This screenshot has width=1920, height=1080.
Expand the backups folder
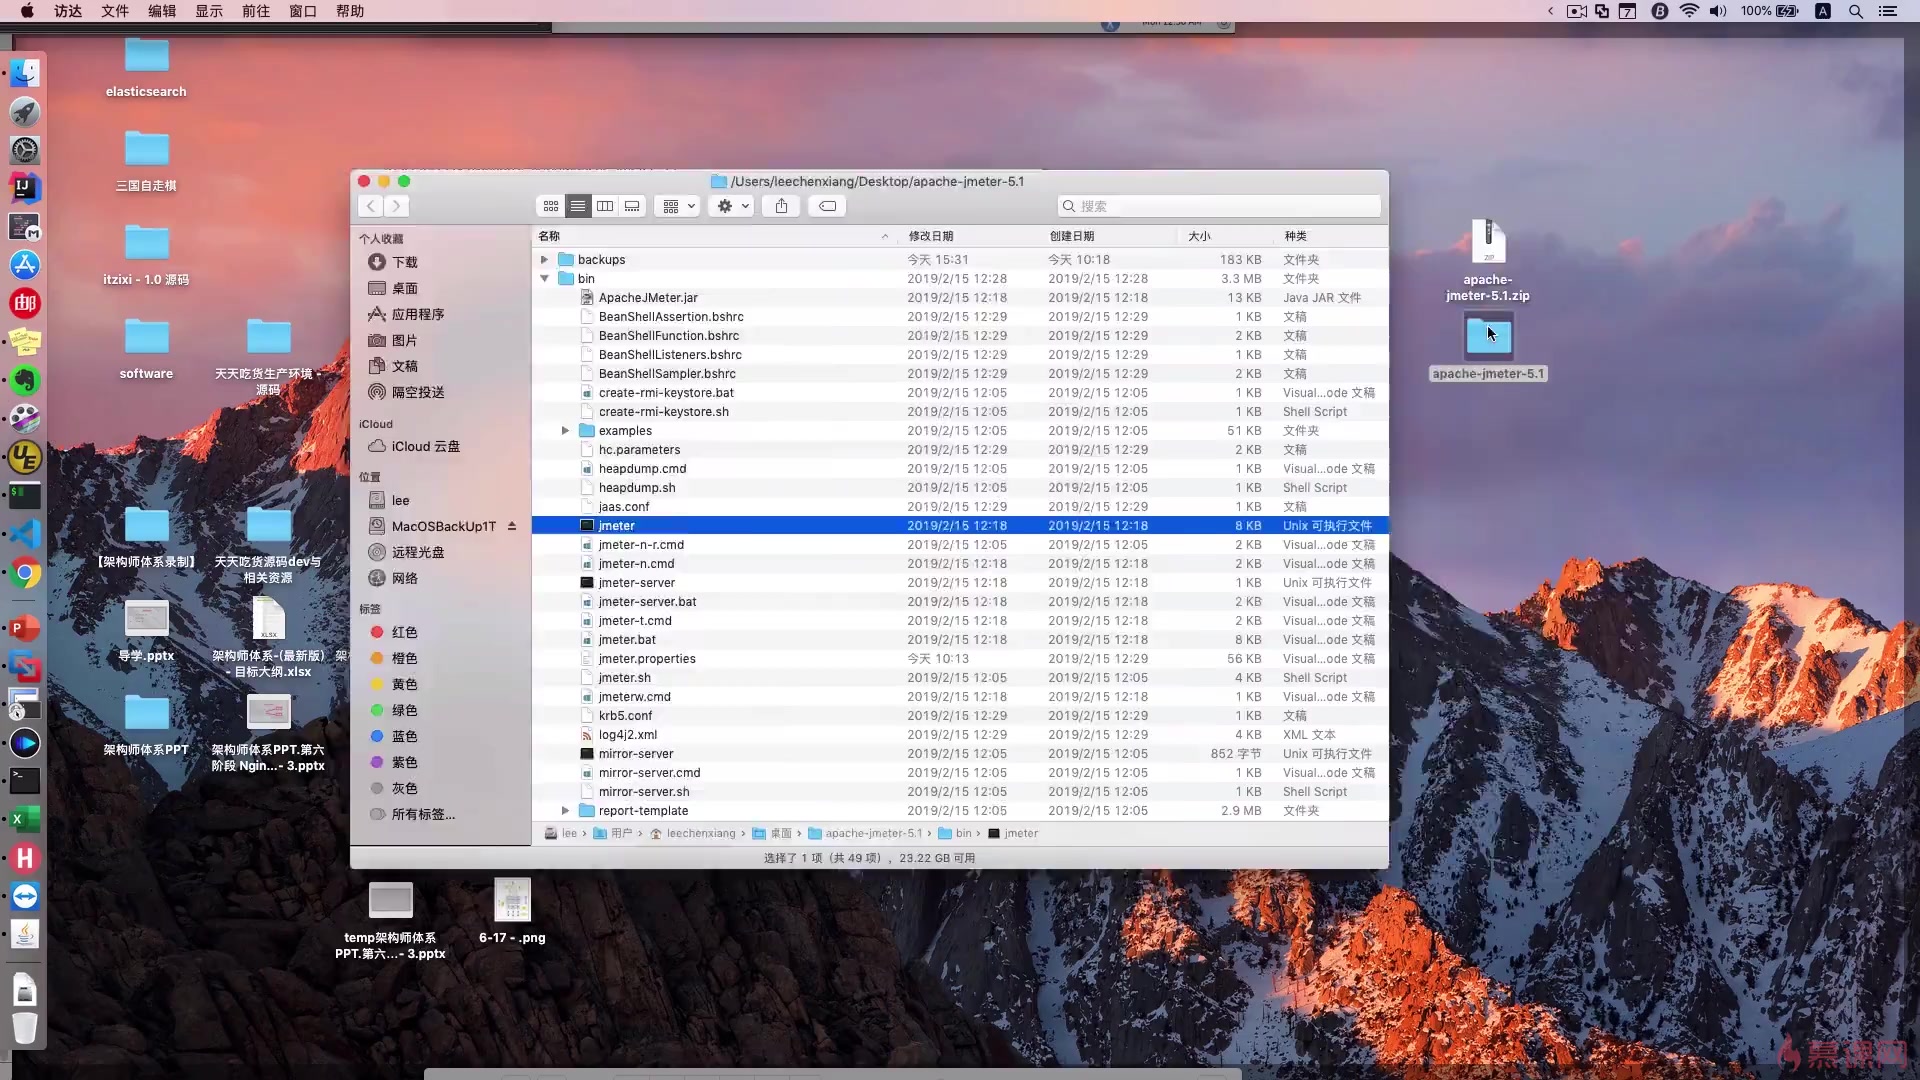tap(545, 260)
